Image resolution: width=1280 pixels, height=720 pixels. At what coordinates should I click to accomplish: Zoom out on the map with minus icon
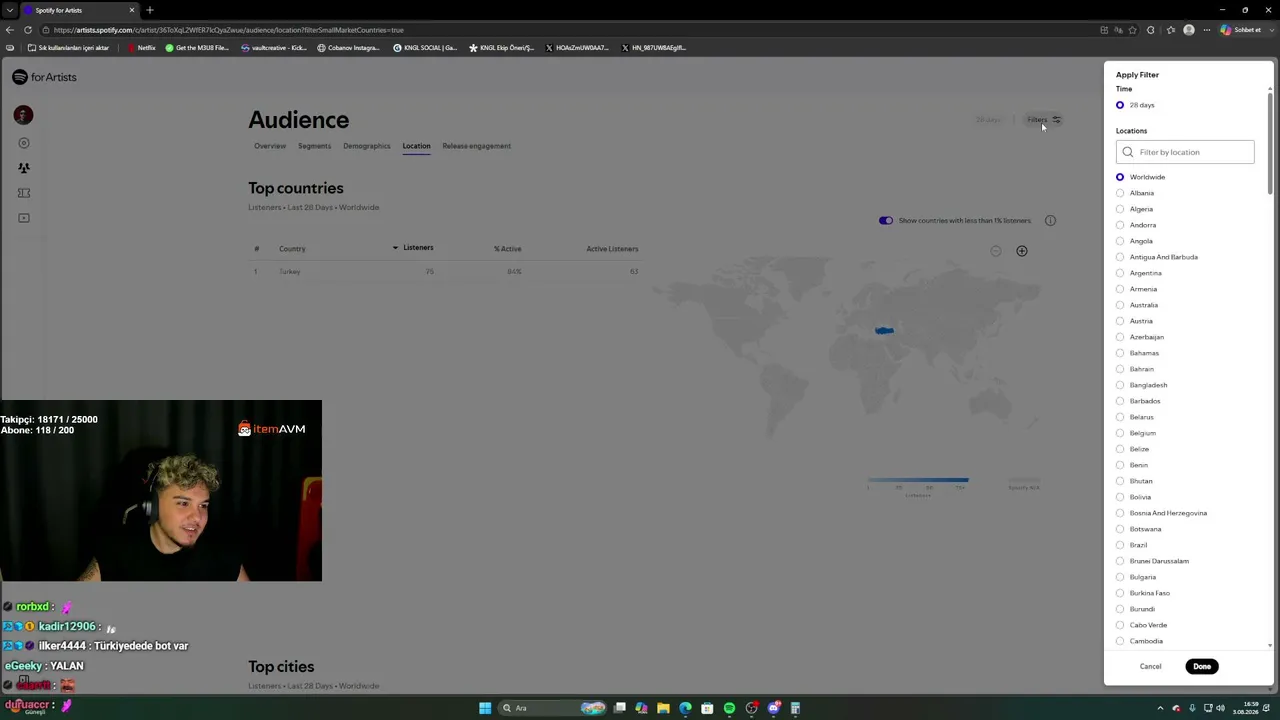click(x=996, y=251)
